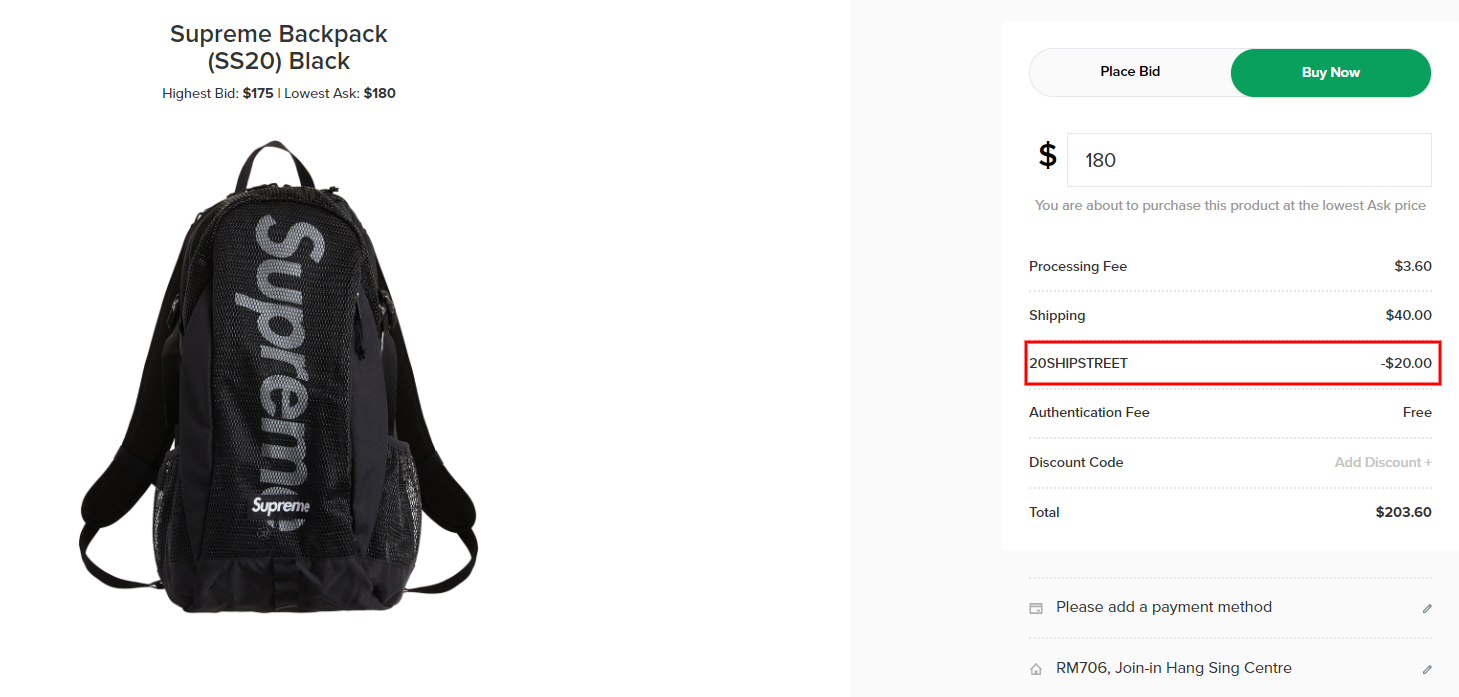The height and width of the screenshot is (697, 1459).
Task: Click the RM706, Join-in Hang Sing Centre address
Action: [x=1174, y=668]
